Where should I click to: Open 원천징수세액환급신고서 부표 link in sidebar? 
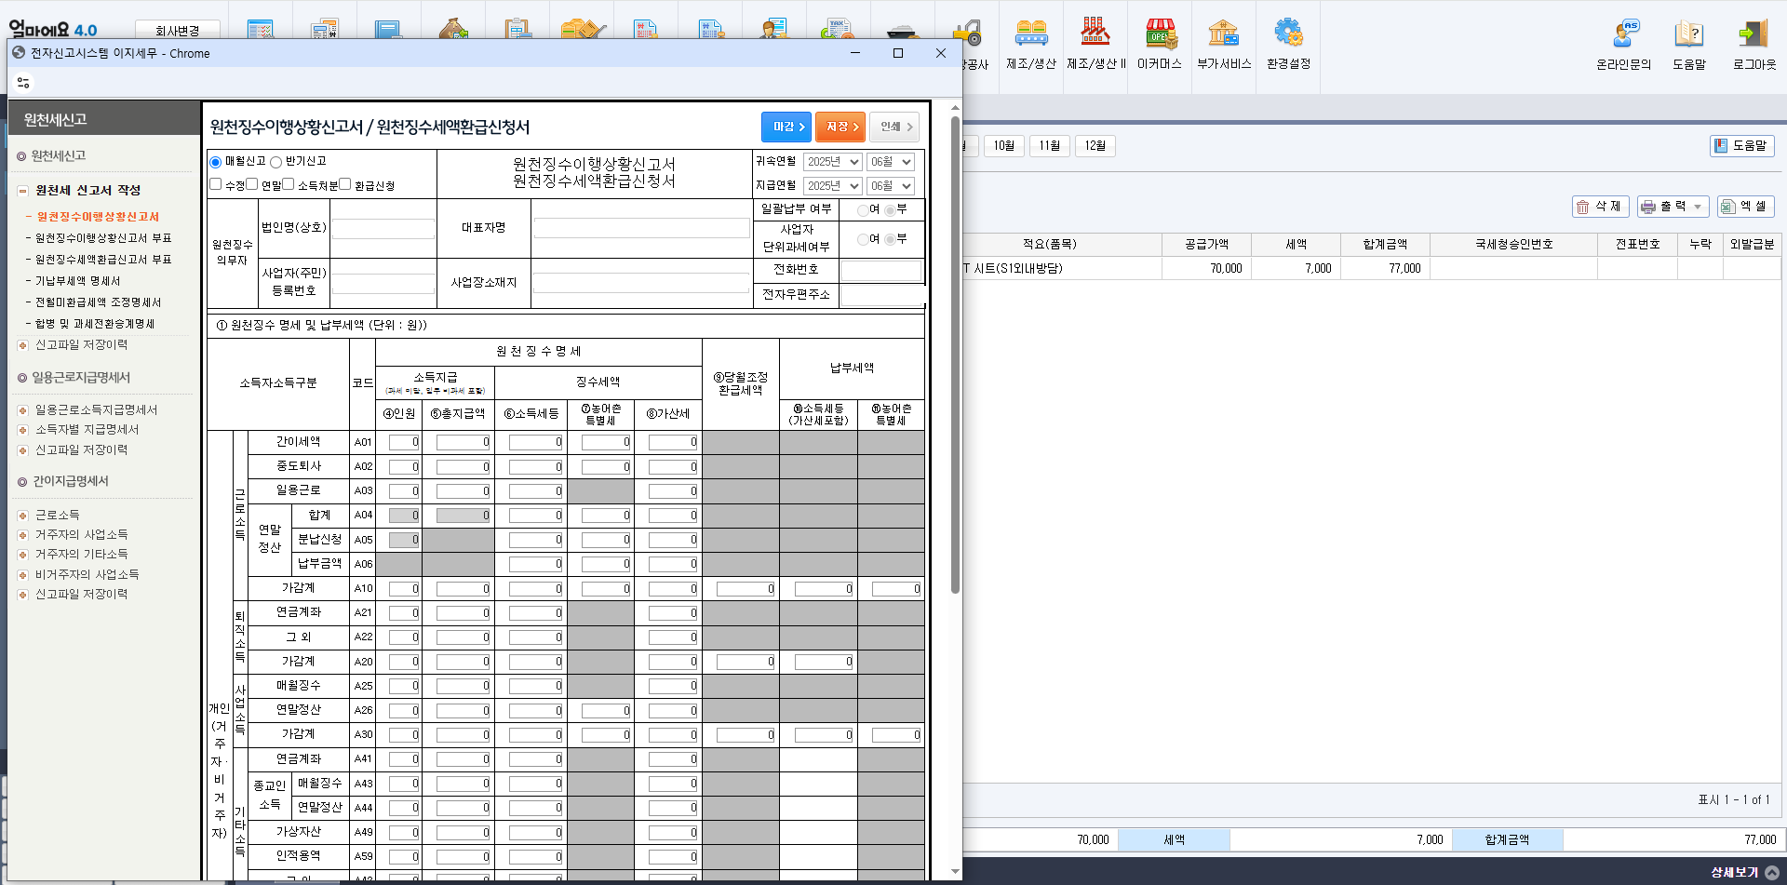(x=103, y=260)
